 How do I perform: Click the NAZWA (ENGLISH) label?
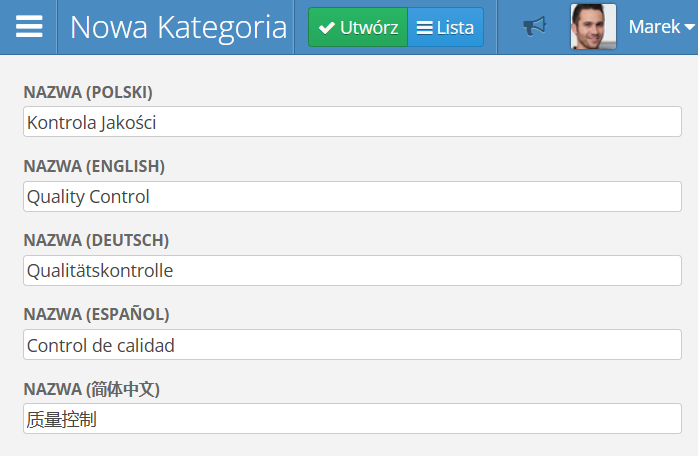pos(94,166)
